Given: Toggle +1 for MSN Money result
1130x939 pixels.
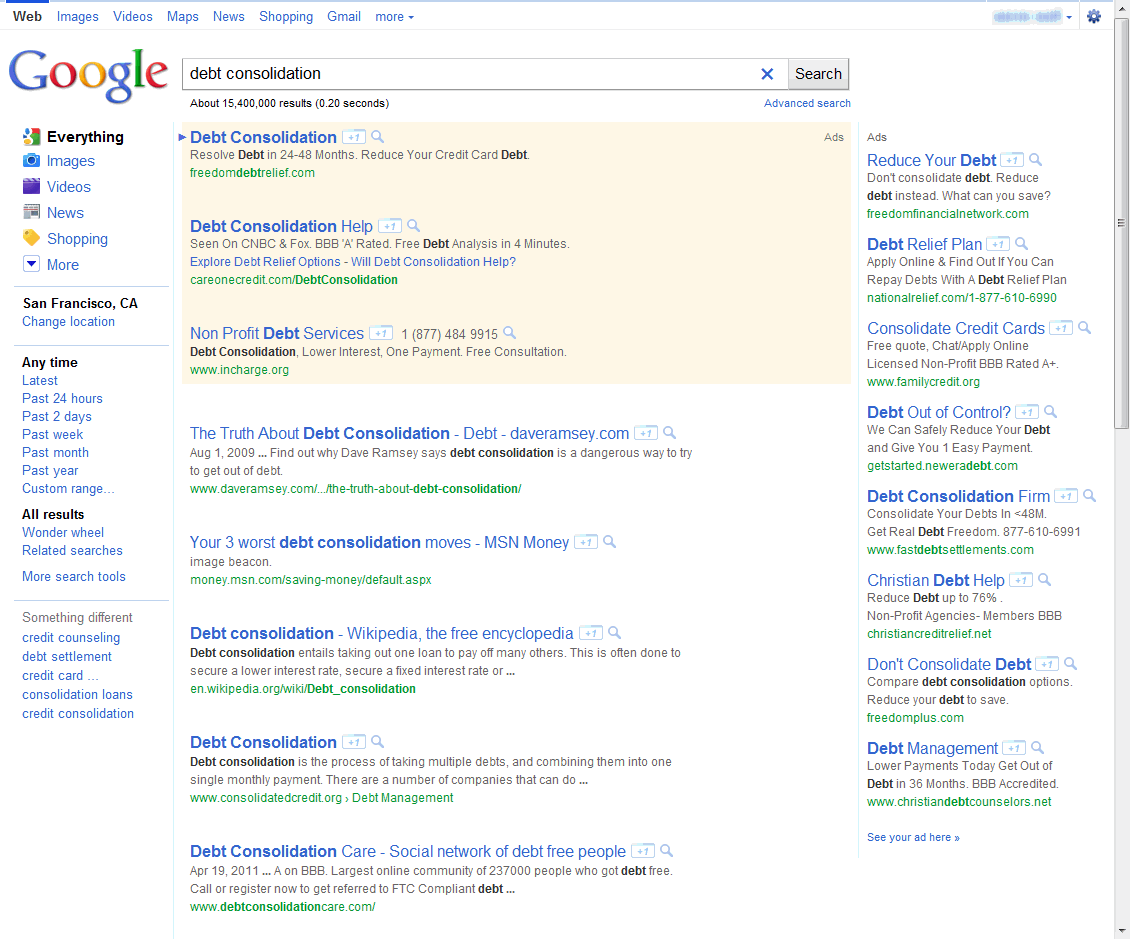Looking at the screenshot, I should pos(586,542).
